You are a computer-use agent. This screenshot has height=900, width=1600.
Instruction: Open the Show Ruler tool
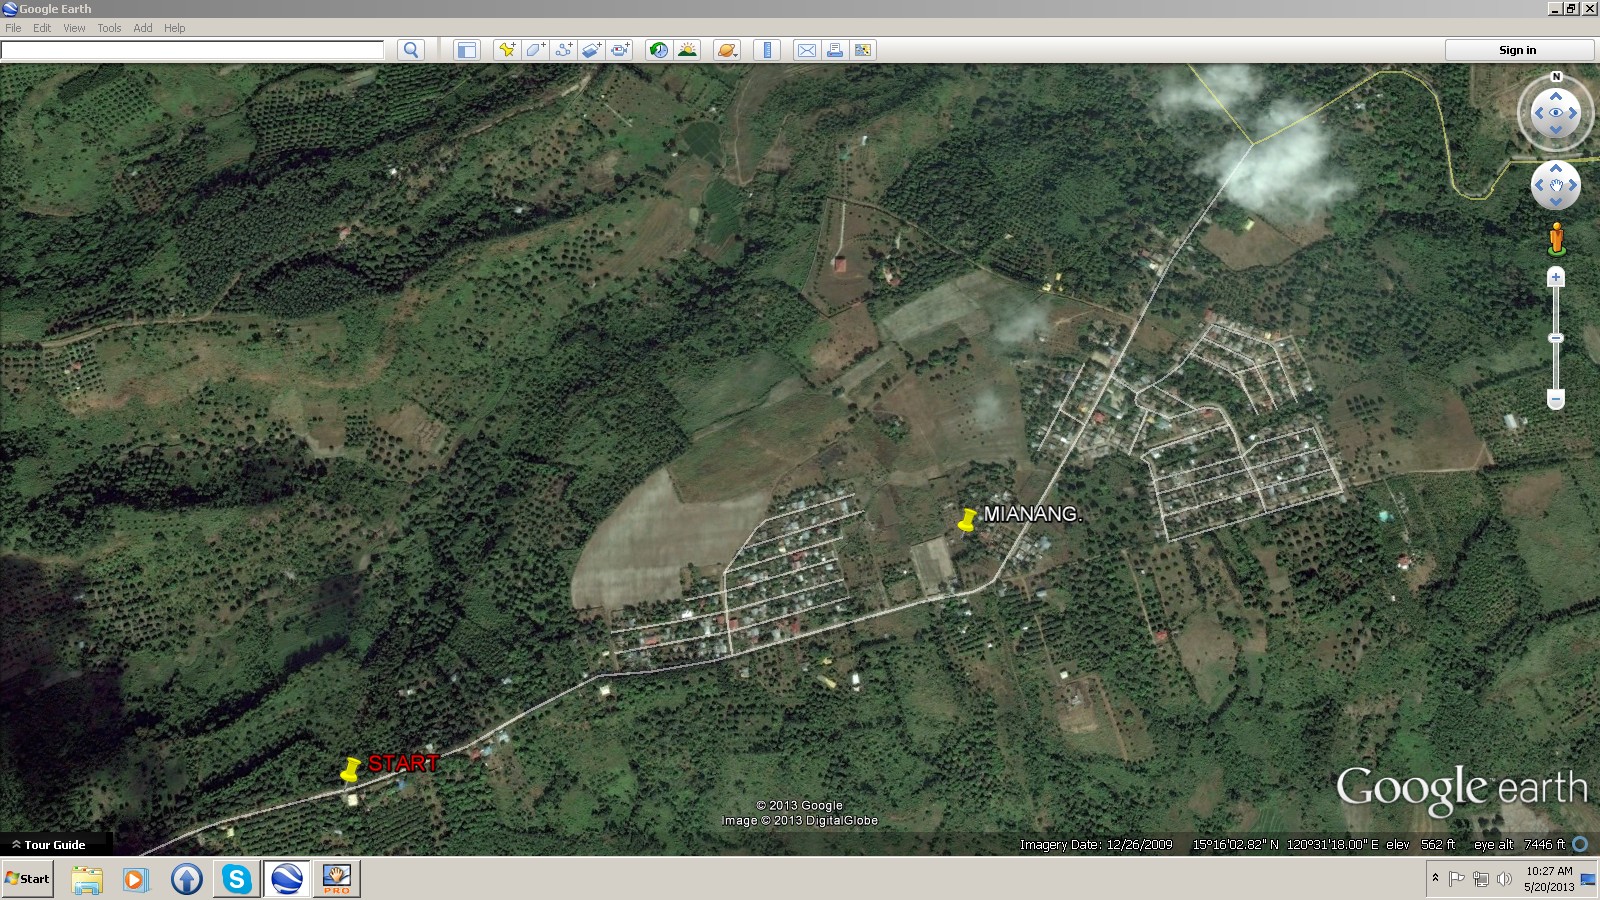pos(767,50)
